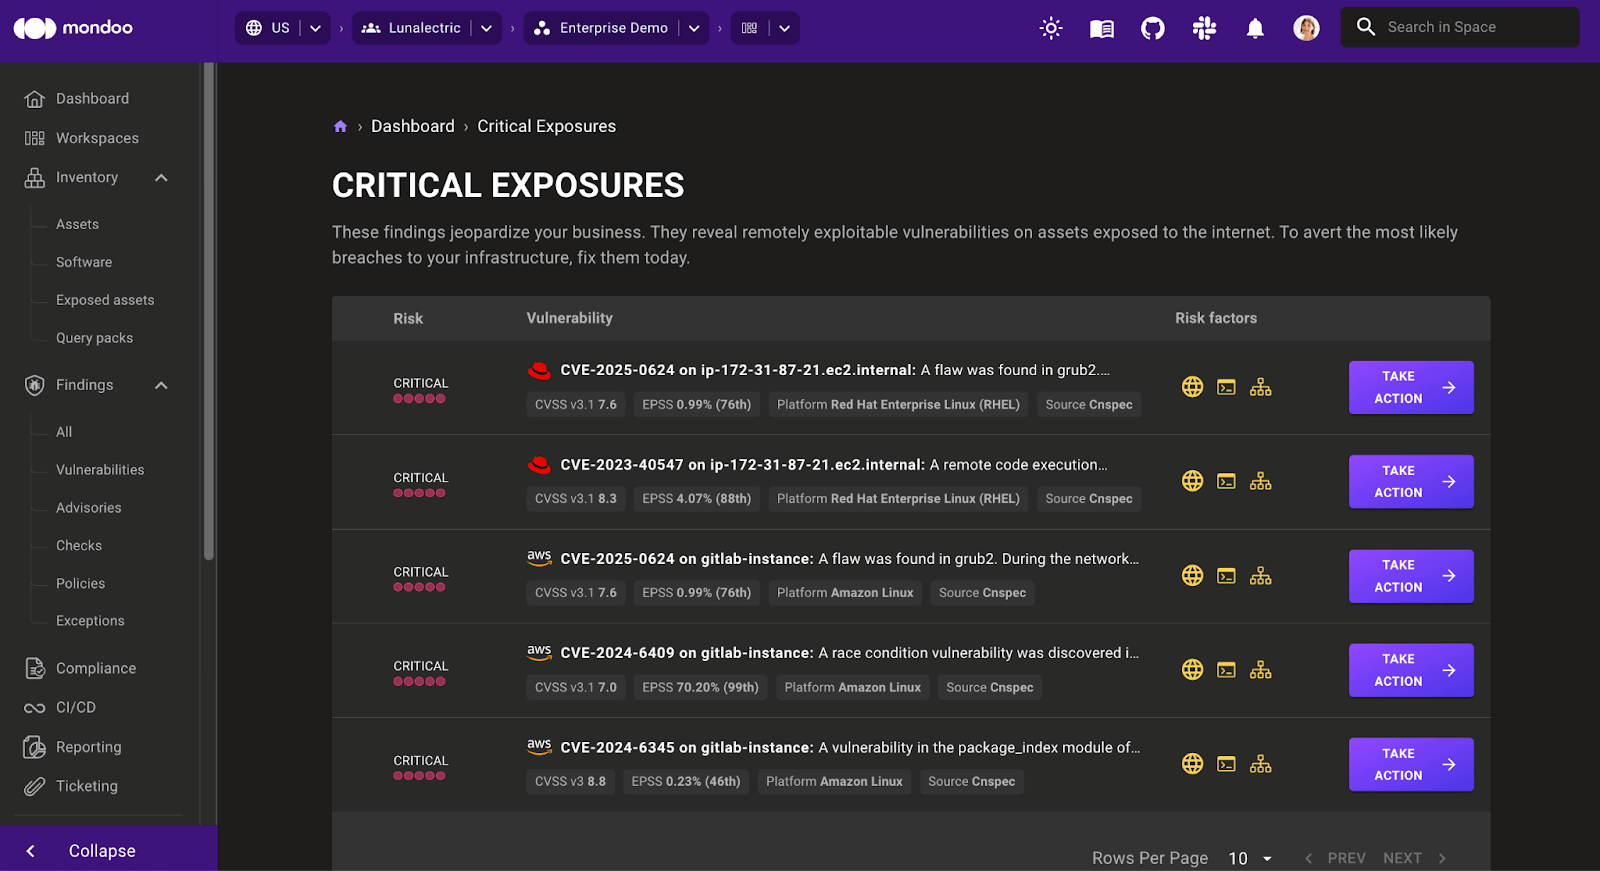The image size is (1600, 871).
Task: Click the Slack icon in header
Action: [x=1204, y=28]
